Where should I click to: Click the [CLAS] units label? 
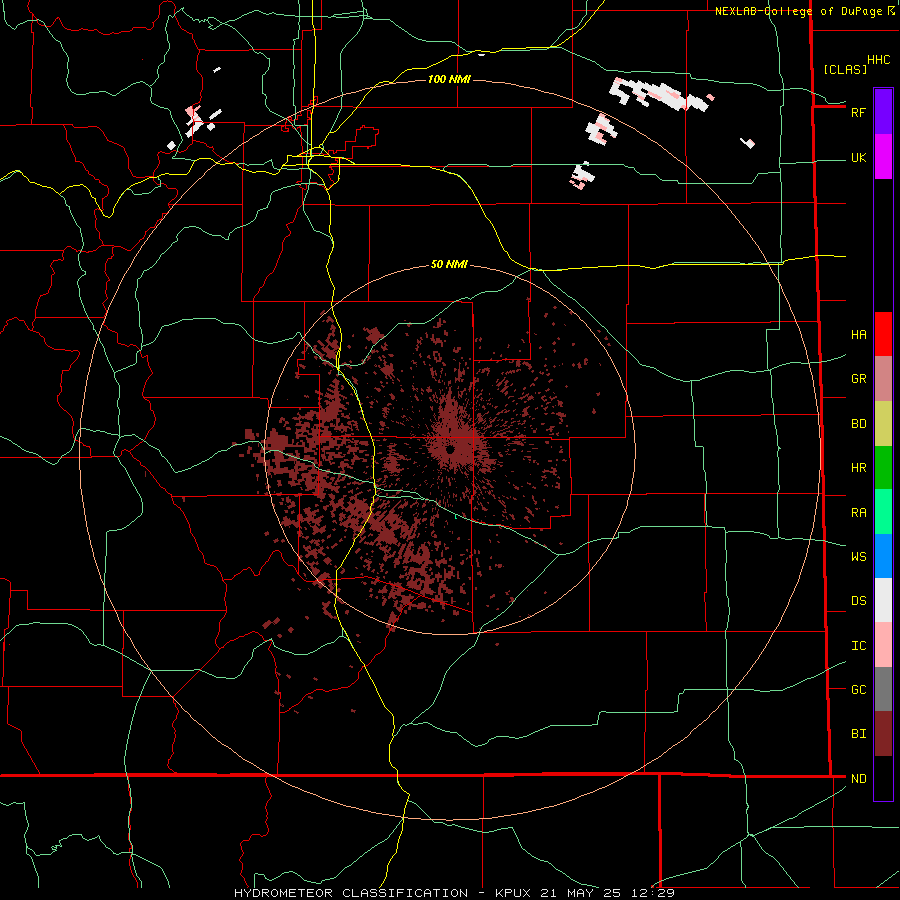pyautogui.click(x=845, y=69)
